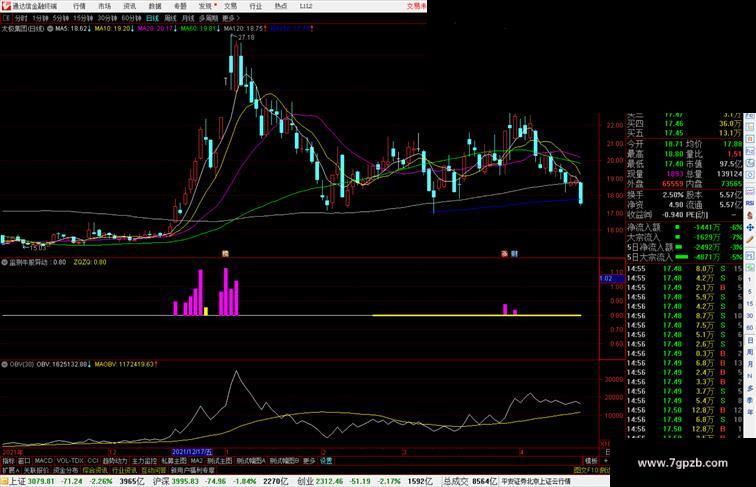Open 资金分布 panel
756x487 pixels.
tap(66, 470)
